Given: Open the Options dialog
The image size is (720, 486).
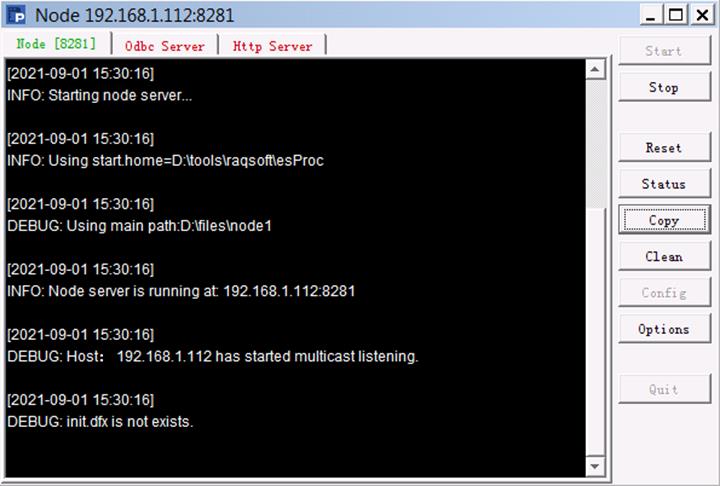Looking at the screenshot, I should tap(664, 329).
